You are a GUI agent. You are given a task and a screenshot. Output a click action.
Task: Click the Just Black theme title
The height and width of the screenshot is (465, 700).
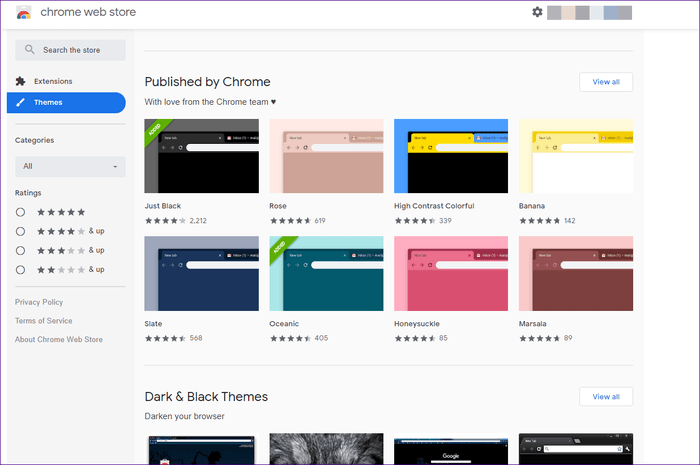(x=162, y=206)
